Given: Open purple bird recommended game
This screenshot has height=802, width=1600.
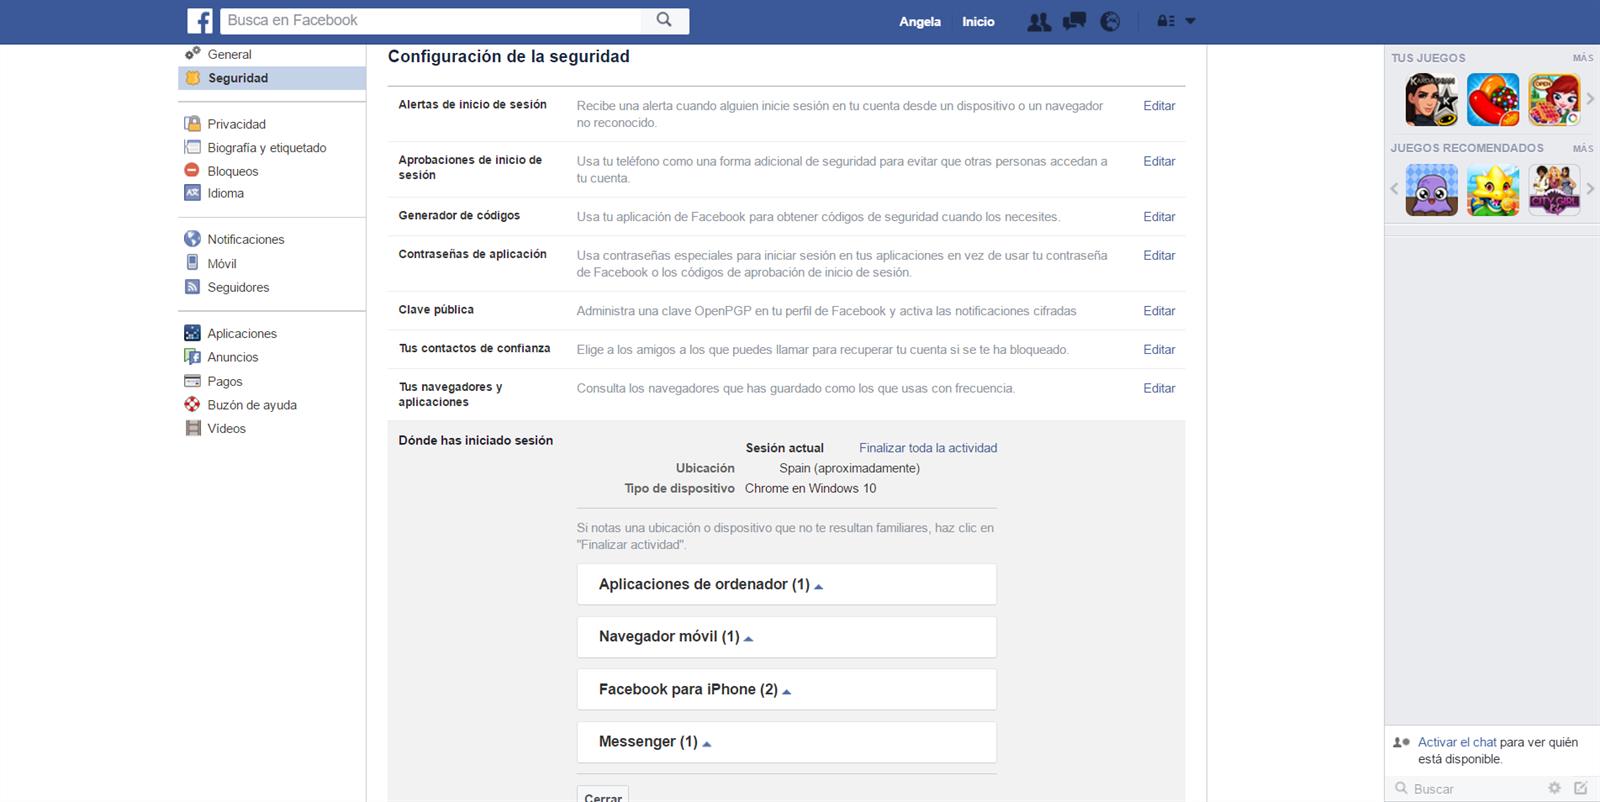Looking at the screenshot, I should (1432, 190).
